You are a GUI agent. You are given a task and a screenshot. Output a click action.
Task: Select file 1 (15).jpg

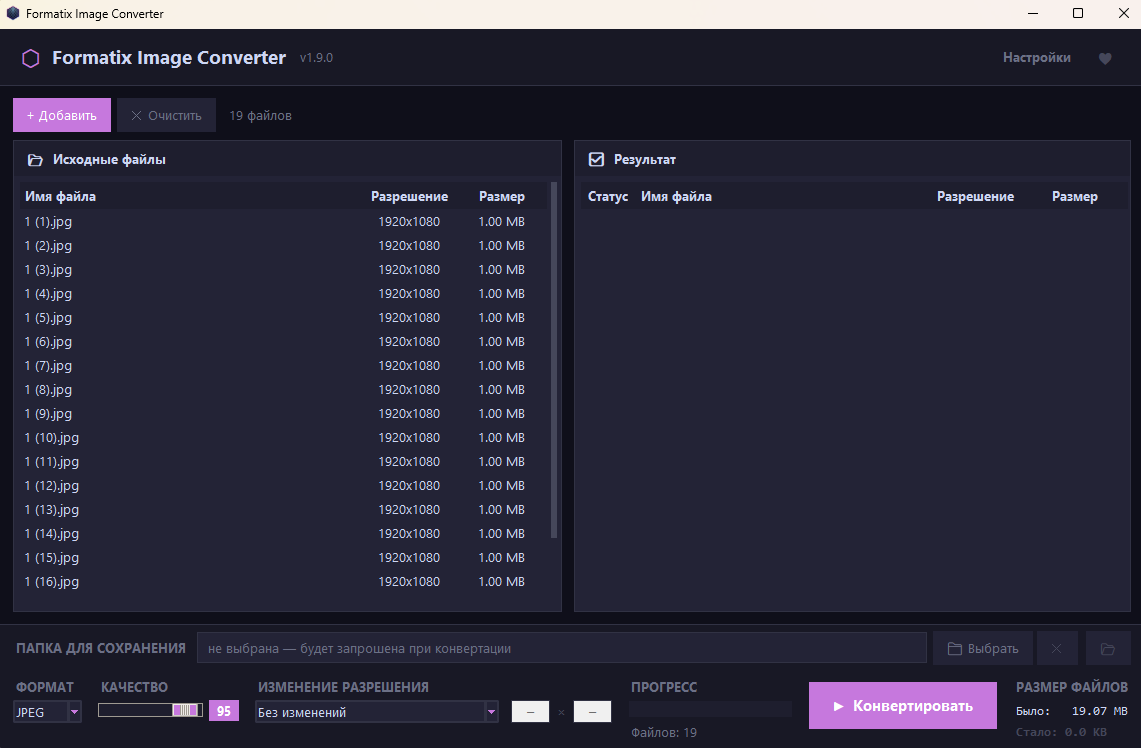[285, 557]
